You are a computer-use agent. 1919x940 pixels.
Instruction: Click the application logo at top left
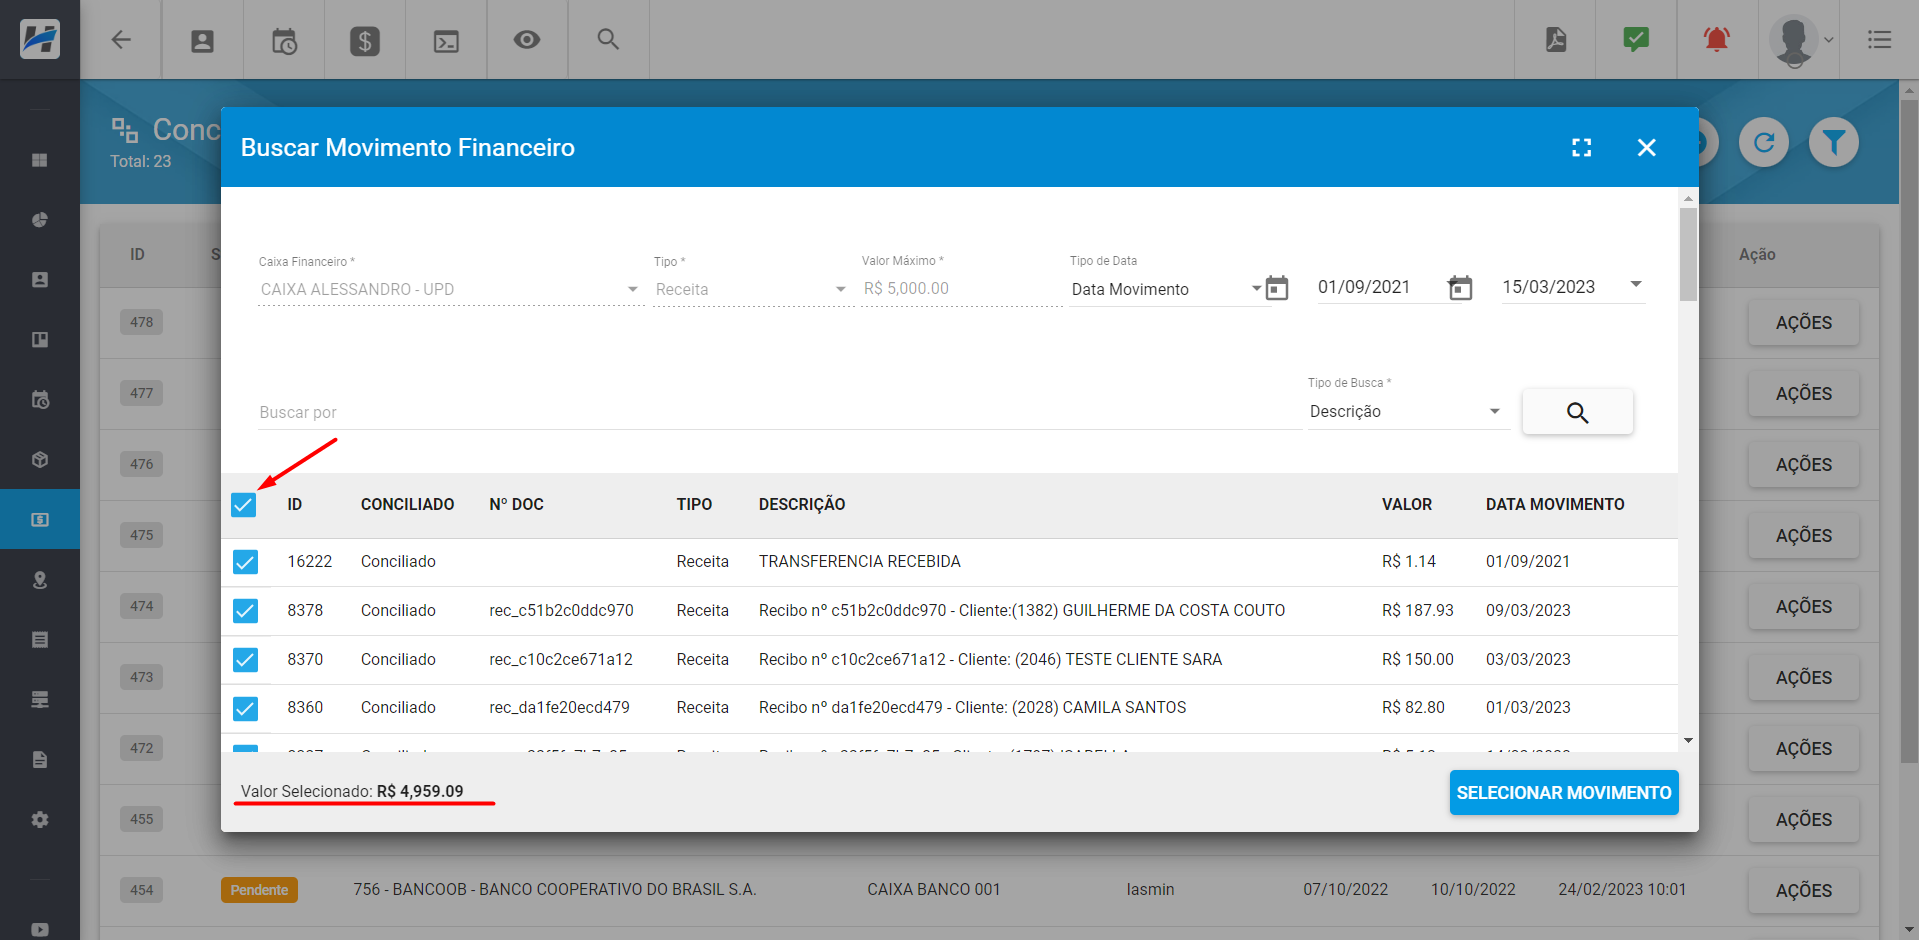(x=40, y=40)
